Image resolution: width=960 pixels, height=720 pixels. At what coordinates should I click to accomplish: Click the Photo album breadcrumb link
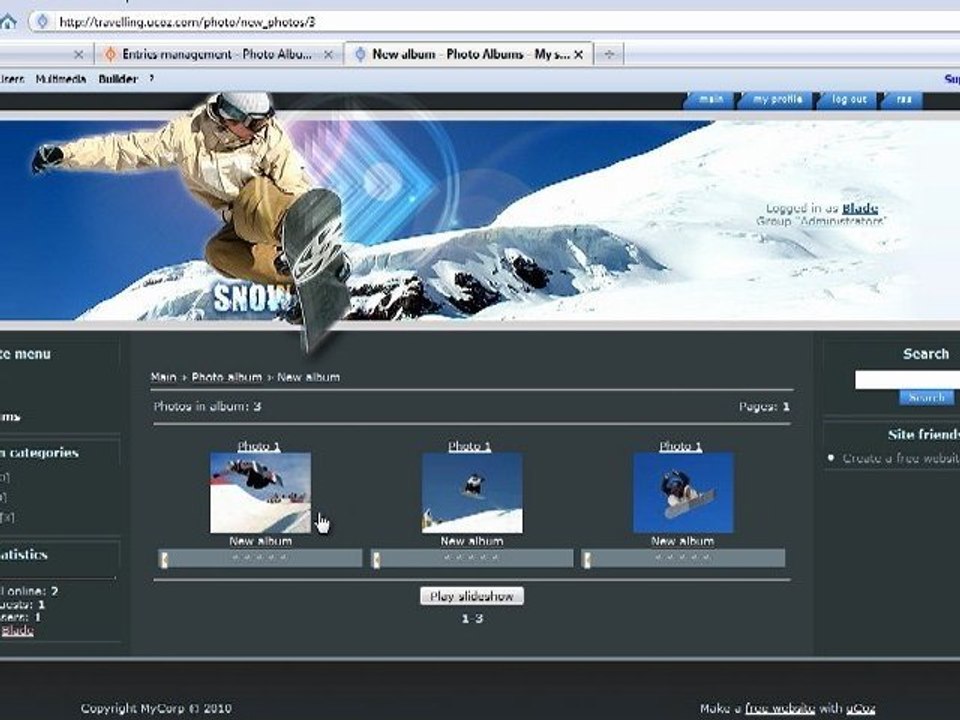[227, 377]
